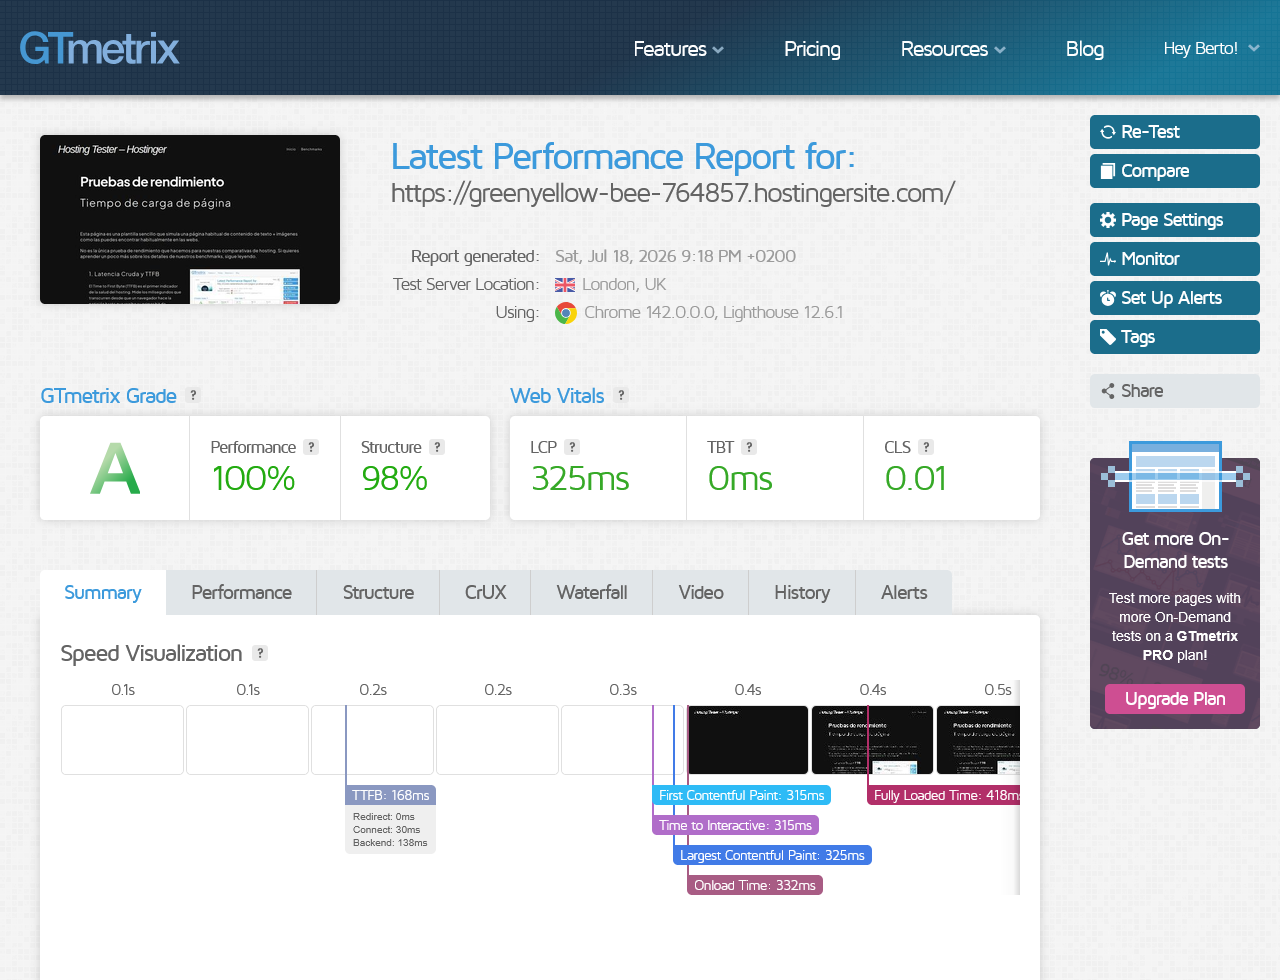Expand the Features dropdown menu

tap(678, 49)
